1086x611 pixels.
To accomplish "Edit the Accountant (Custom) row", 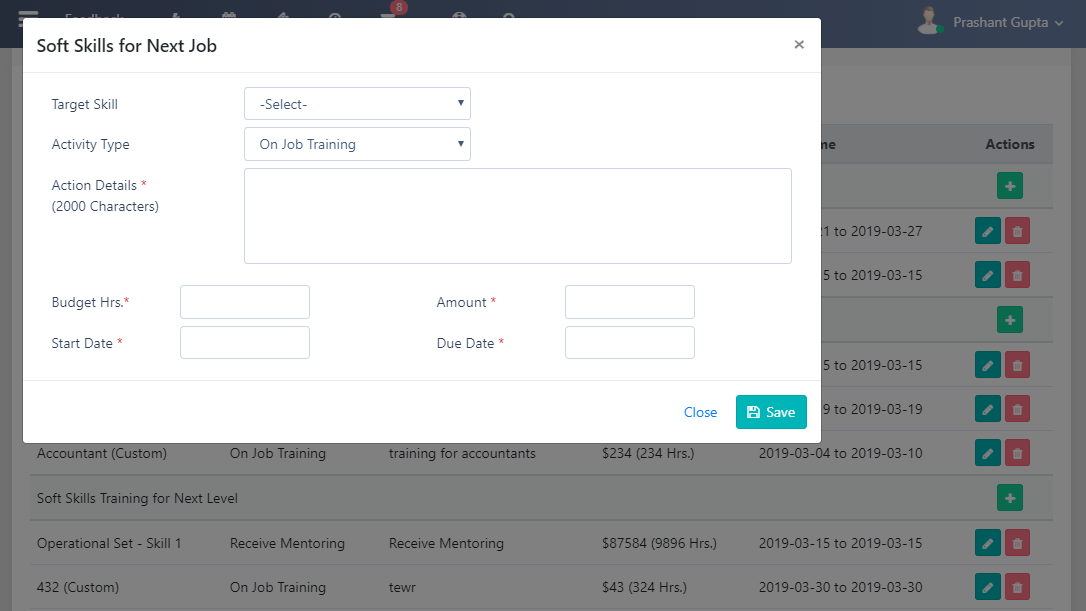I will click(x=987, y=453).
